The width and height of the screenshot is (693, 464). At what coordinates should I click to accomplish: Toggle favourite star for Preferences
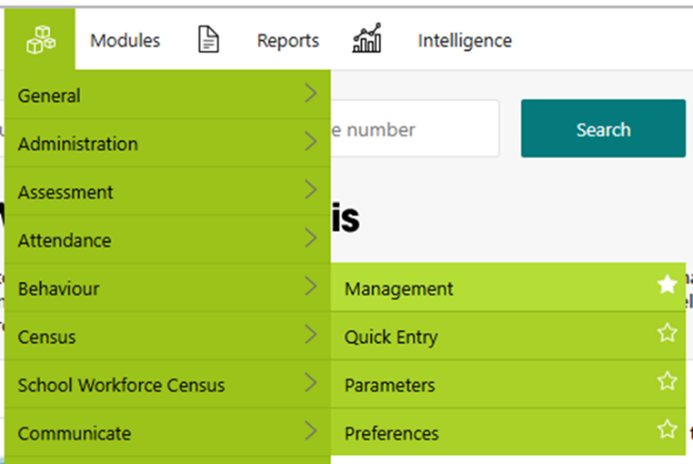(x=667, y=430)
